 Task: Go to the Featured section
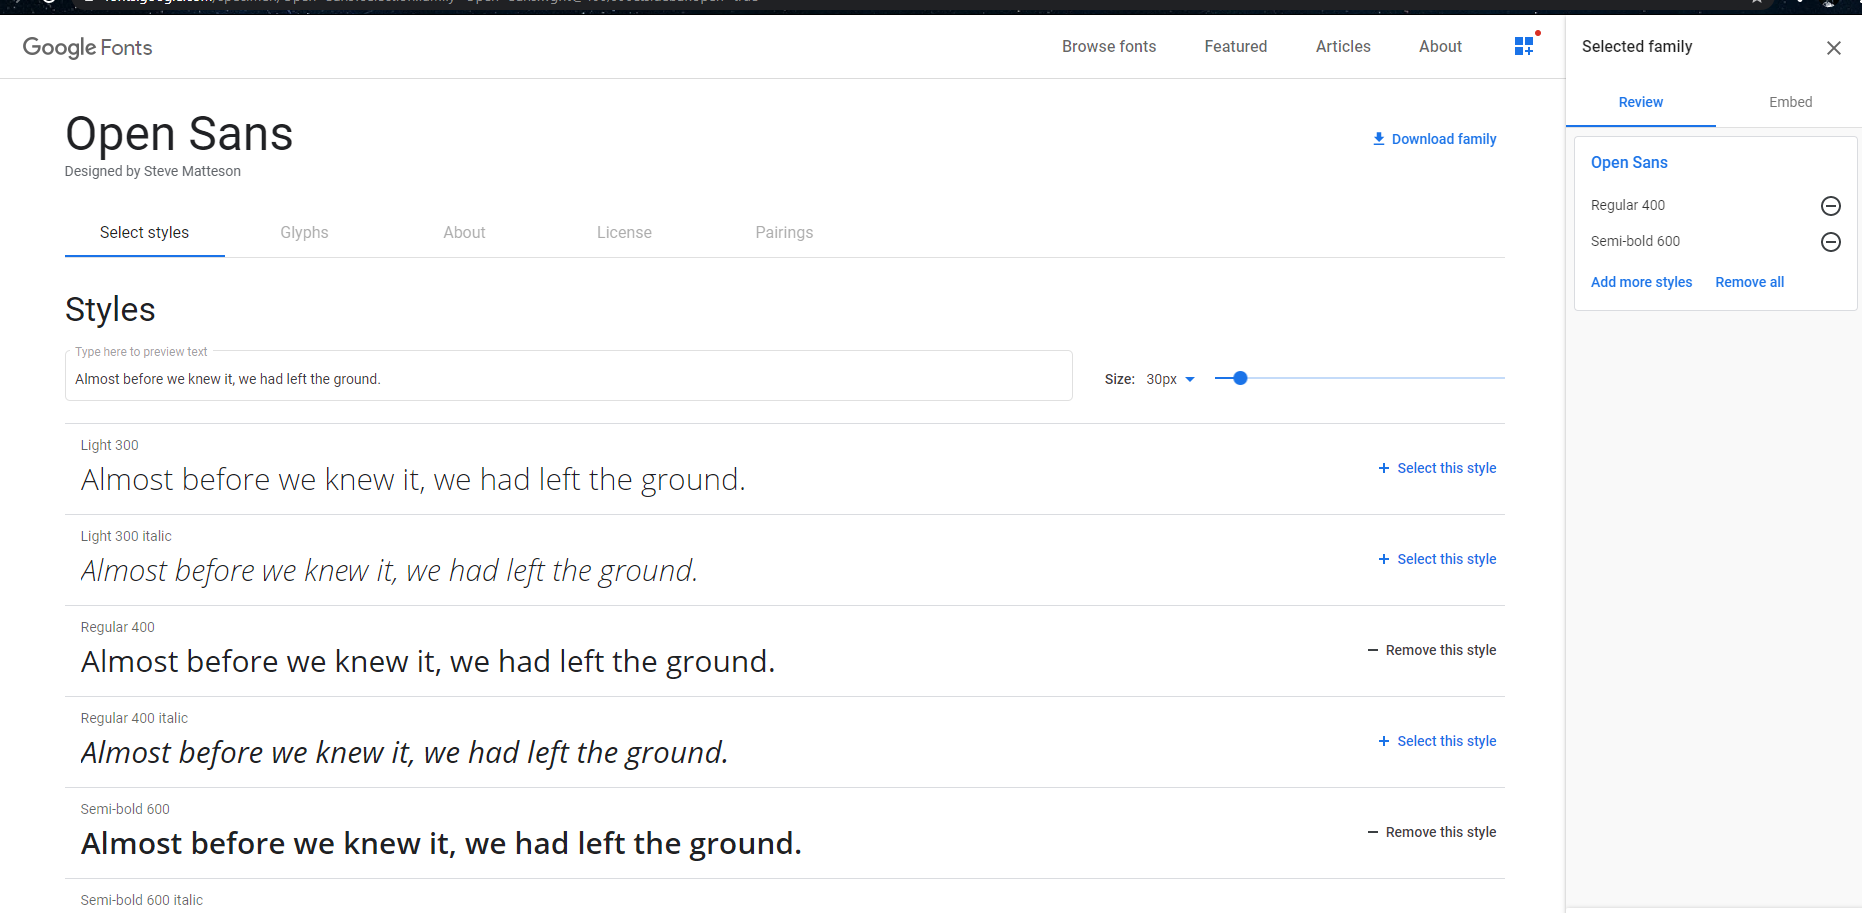pyautogui.click(x=1236, y=46)
